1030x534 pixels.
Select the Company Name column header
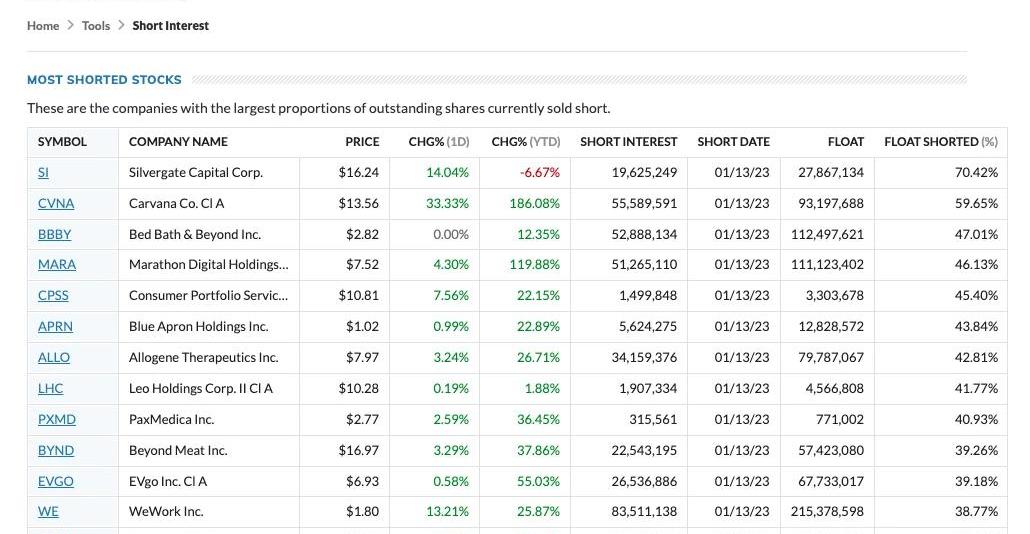[178, 142]
